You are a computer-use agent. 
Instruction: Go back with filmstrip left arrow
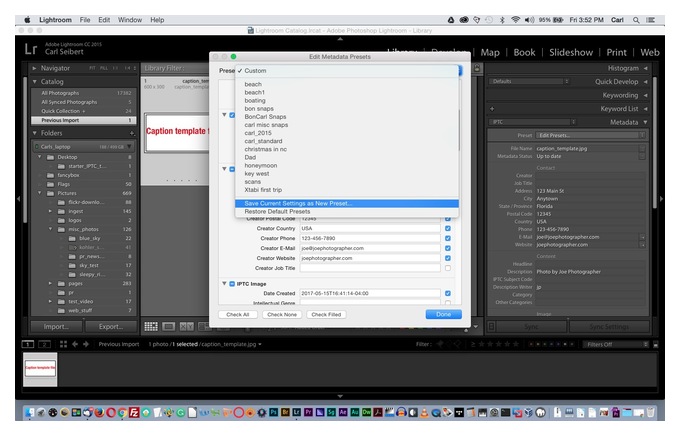point(75,344)
